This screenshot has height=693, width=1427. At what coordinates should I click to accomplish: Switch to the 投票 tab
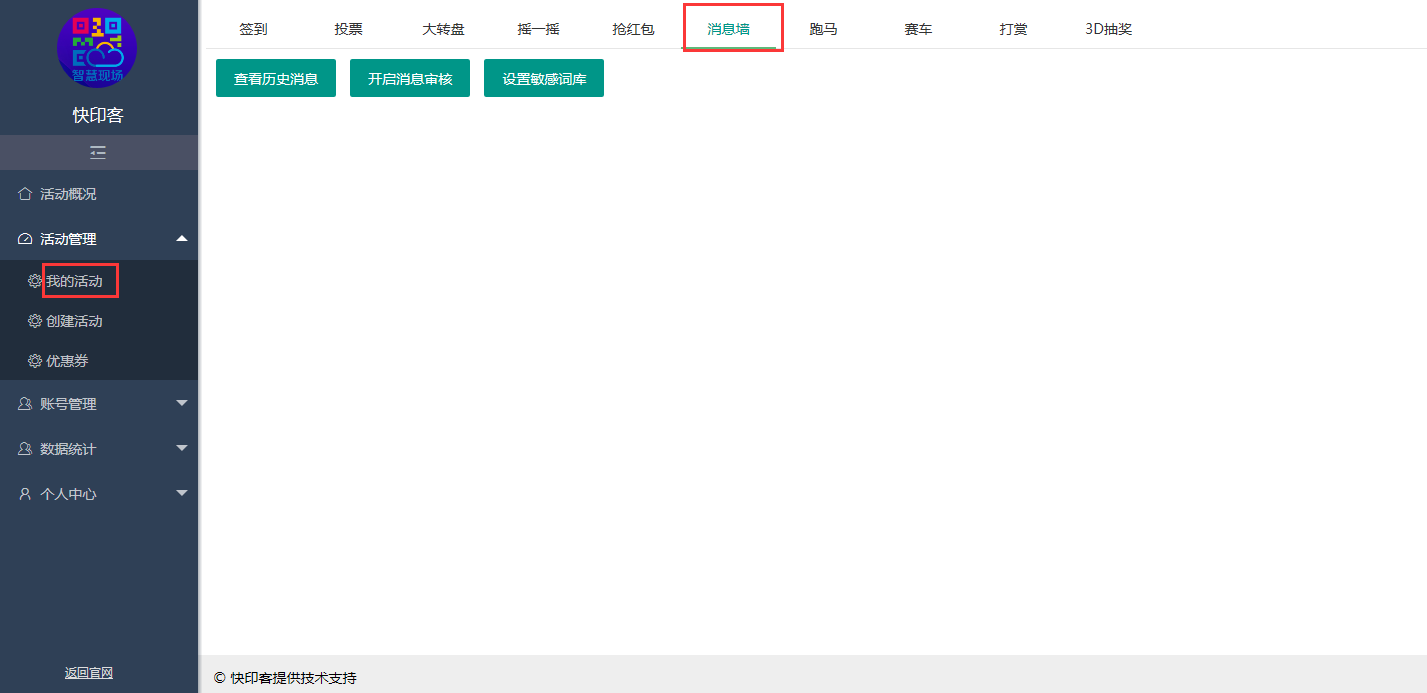click(349, 29)
